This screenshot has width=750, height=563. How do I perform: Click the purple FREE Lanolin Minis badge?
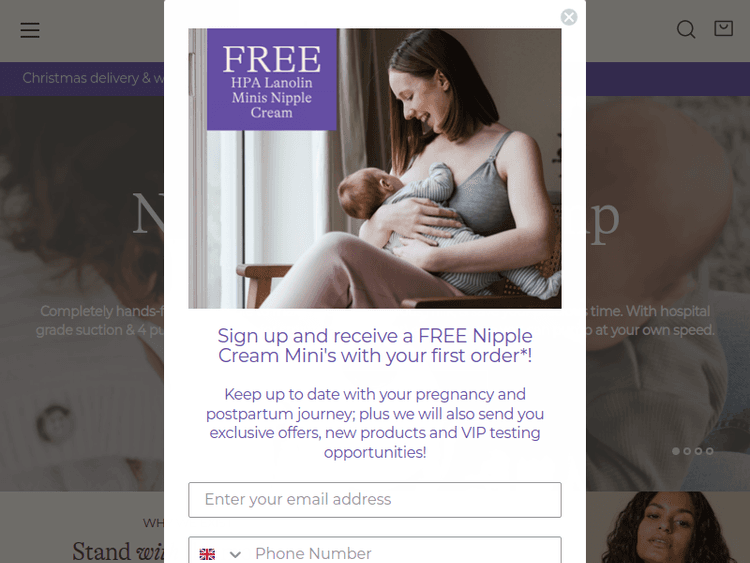tap(272, 79)
